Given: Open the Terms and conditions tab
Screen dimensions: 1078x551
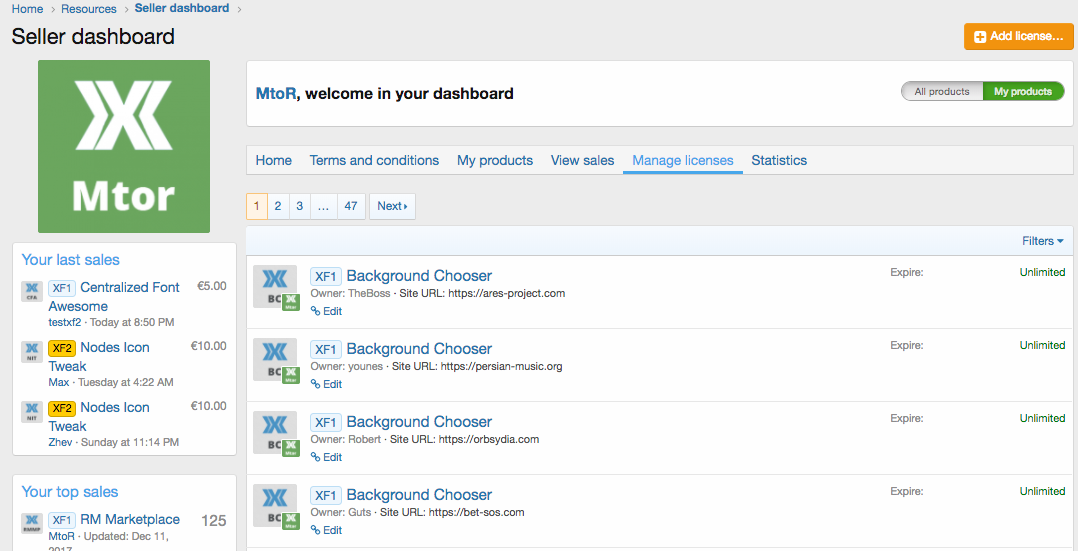Looking at the screenshot, I should point(374,160).
